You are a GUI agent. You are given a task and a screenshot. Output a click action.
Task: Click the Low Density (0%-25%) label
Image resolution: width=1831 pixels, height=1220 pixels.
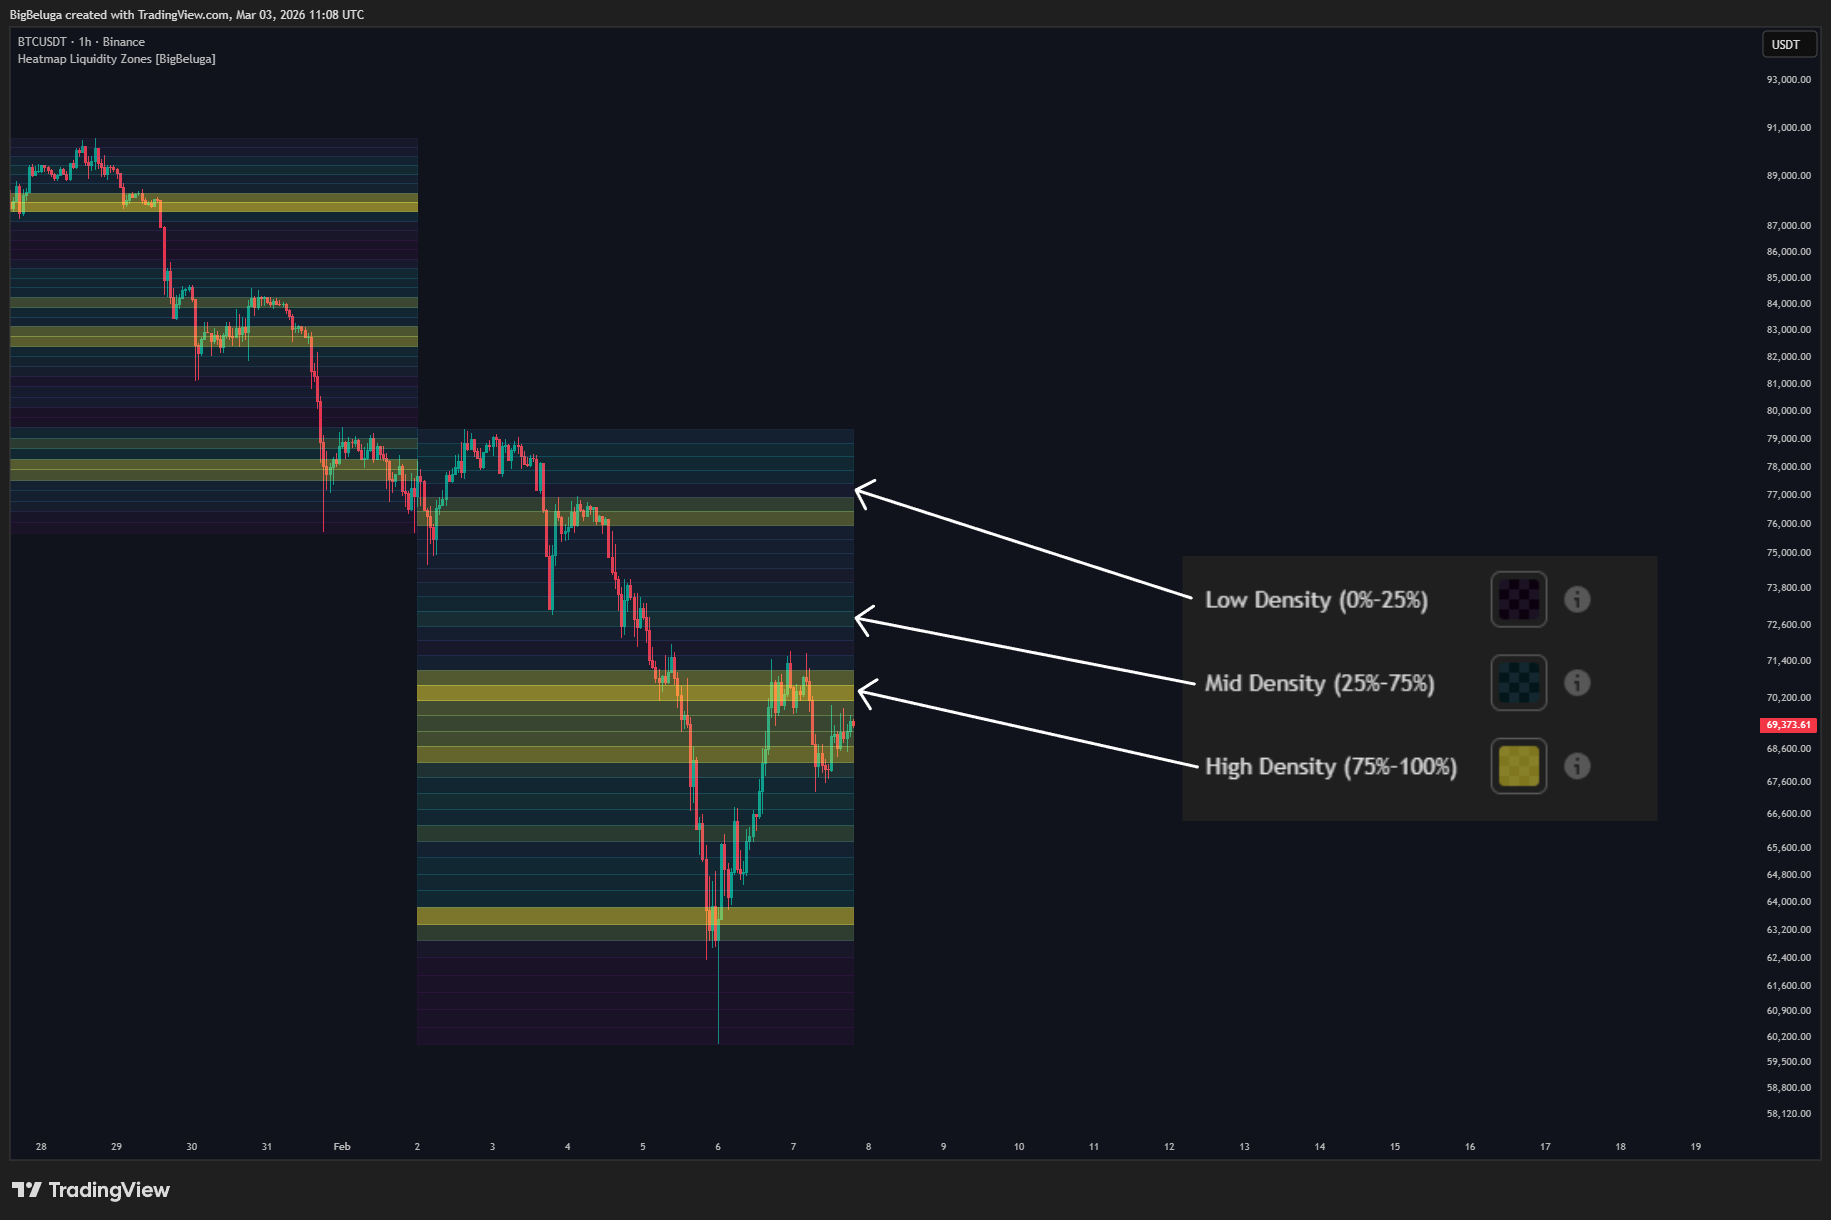pos(1316,600)
